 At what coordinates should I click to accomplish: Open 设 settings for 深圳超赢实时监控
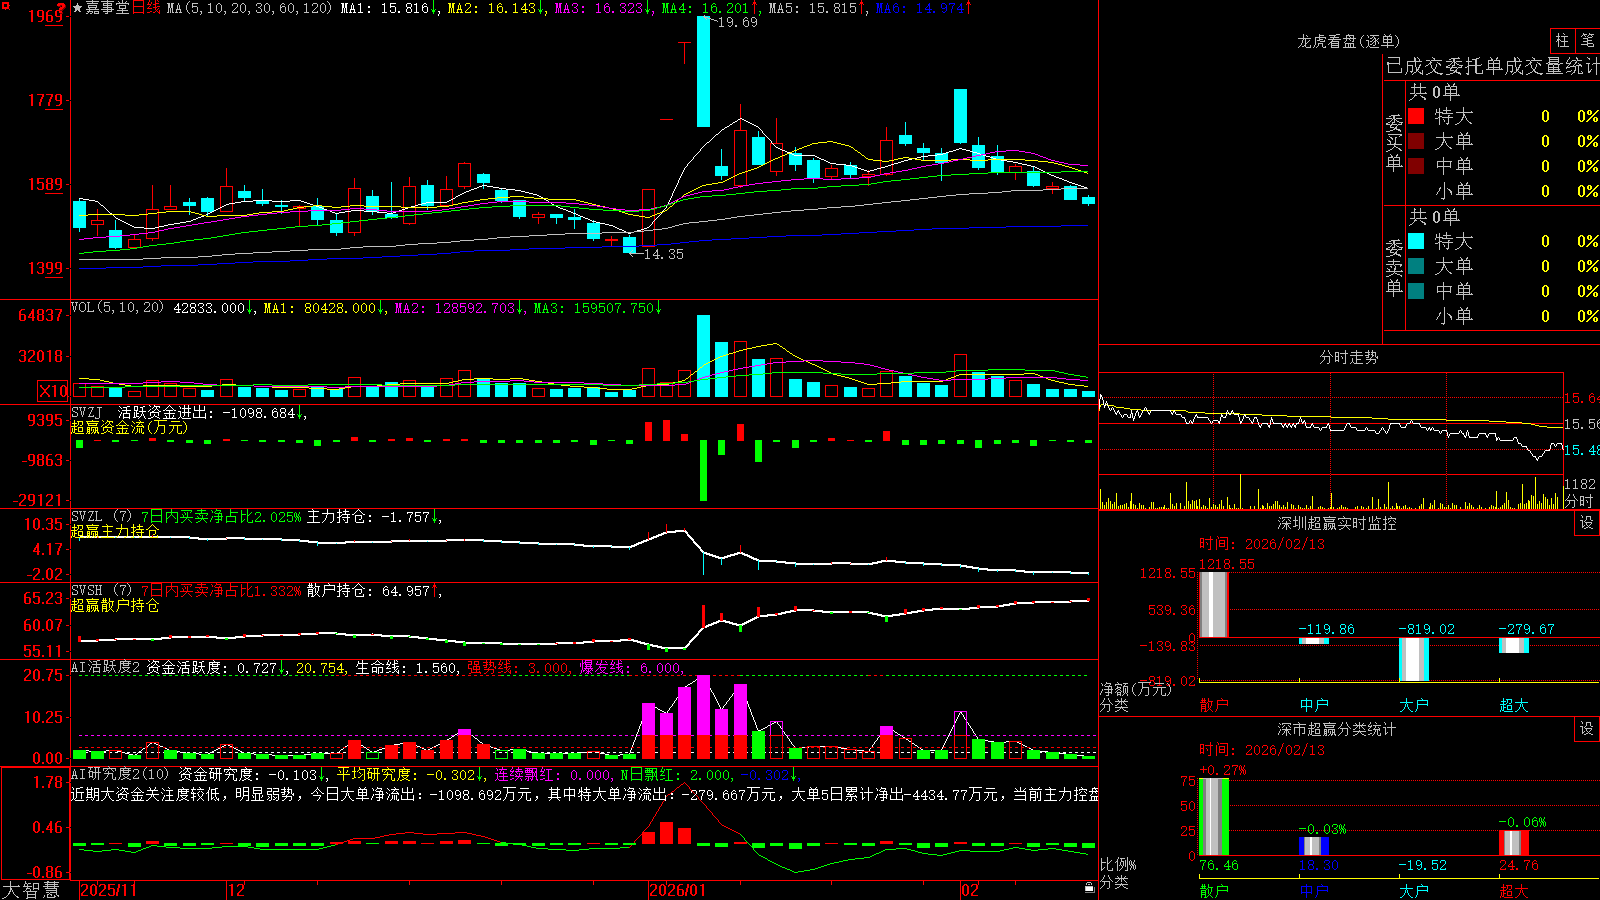click(x=1587, y=523)
